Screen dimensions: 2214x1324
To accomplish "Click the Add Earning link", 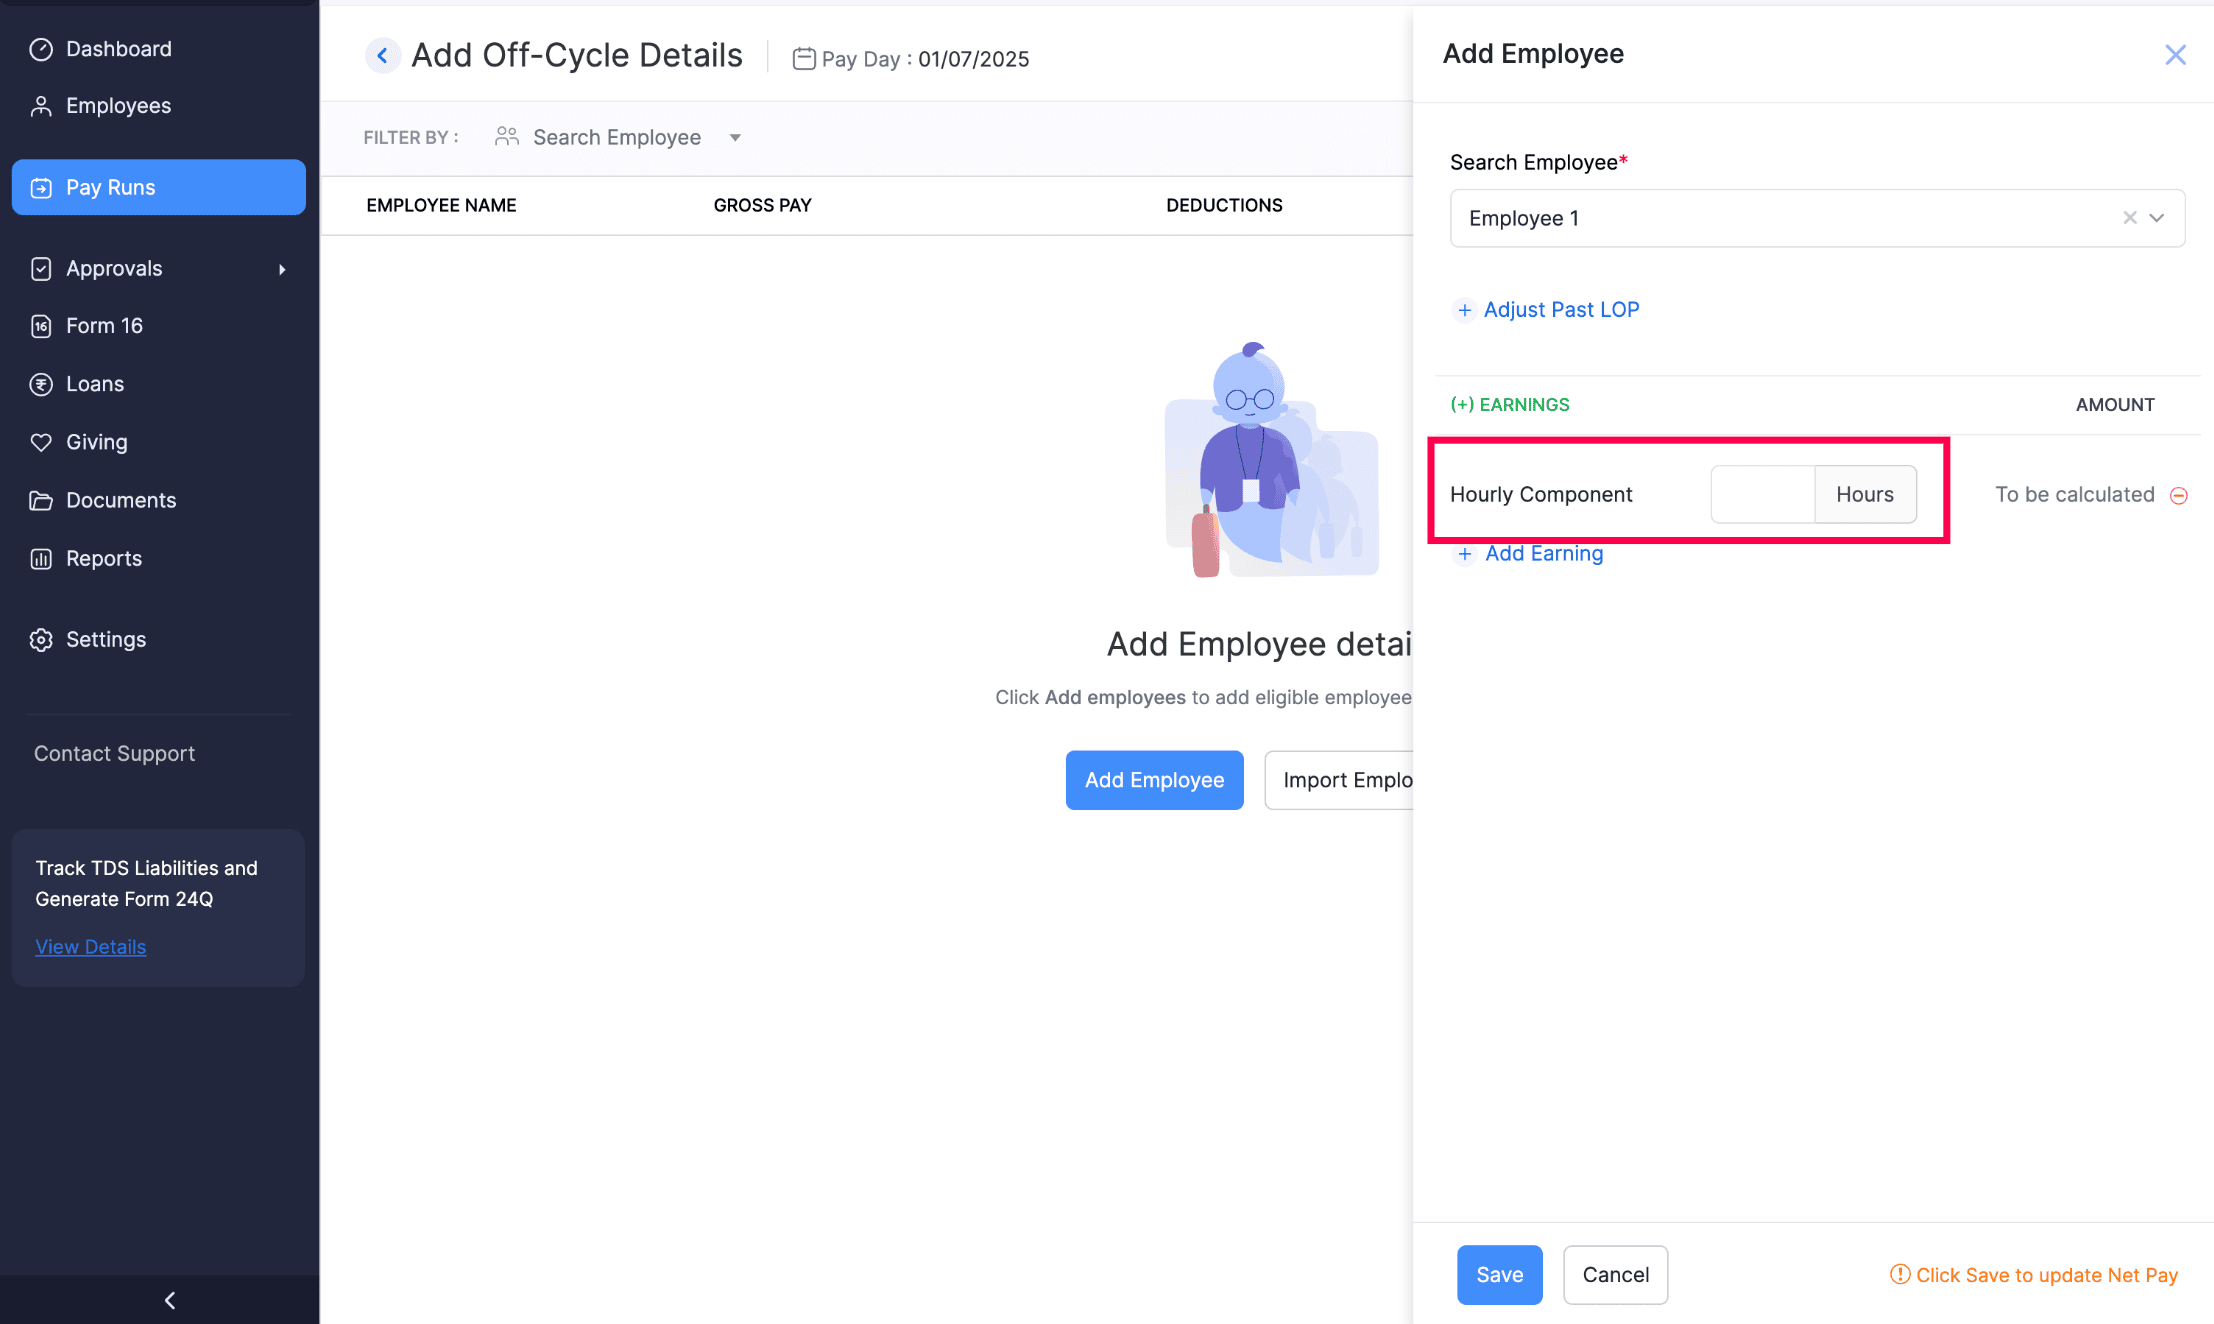I will tap(1543, 554).
